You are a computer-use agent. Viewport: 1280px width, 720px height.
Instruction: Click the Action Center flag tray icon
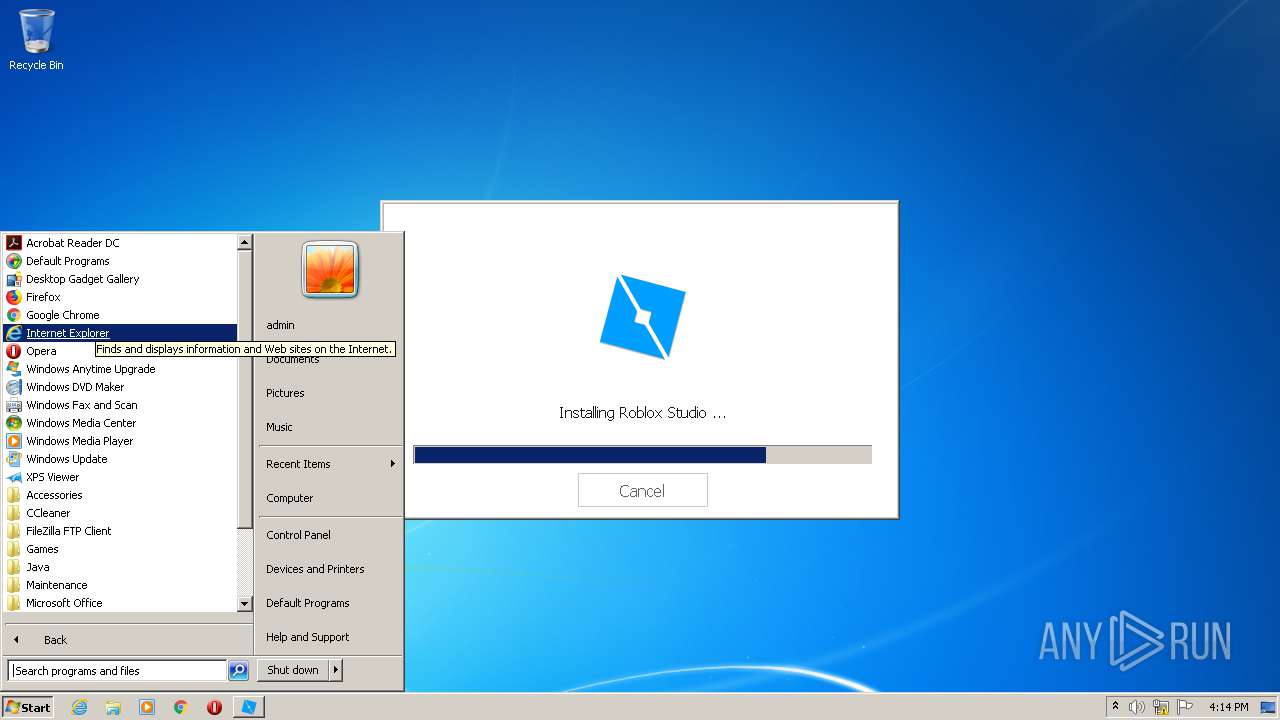point(1185,707)
